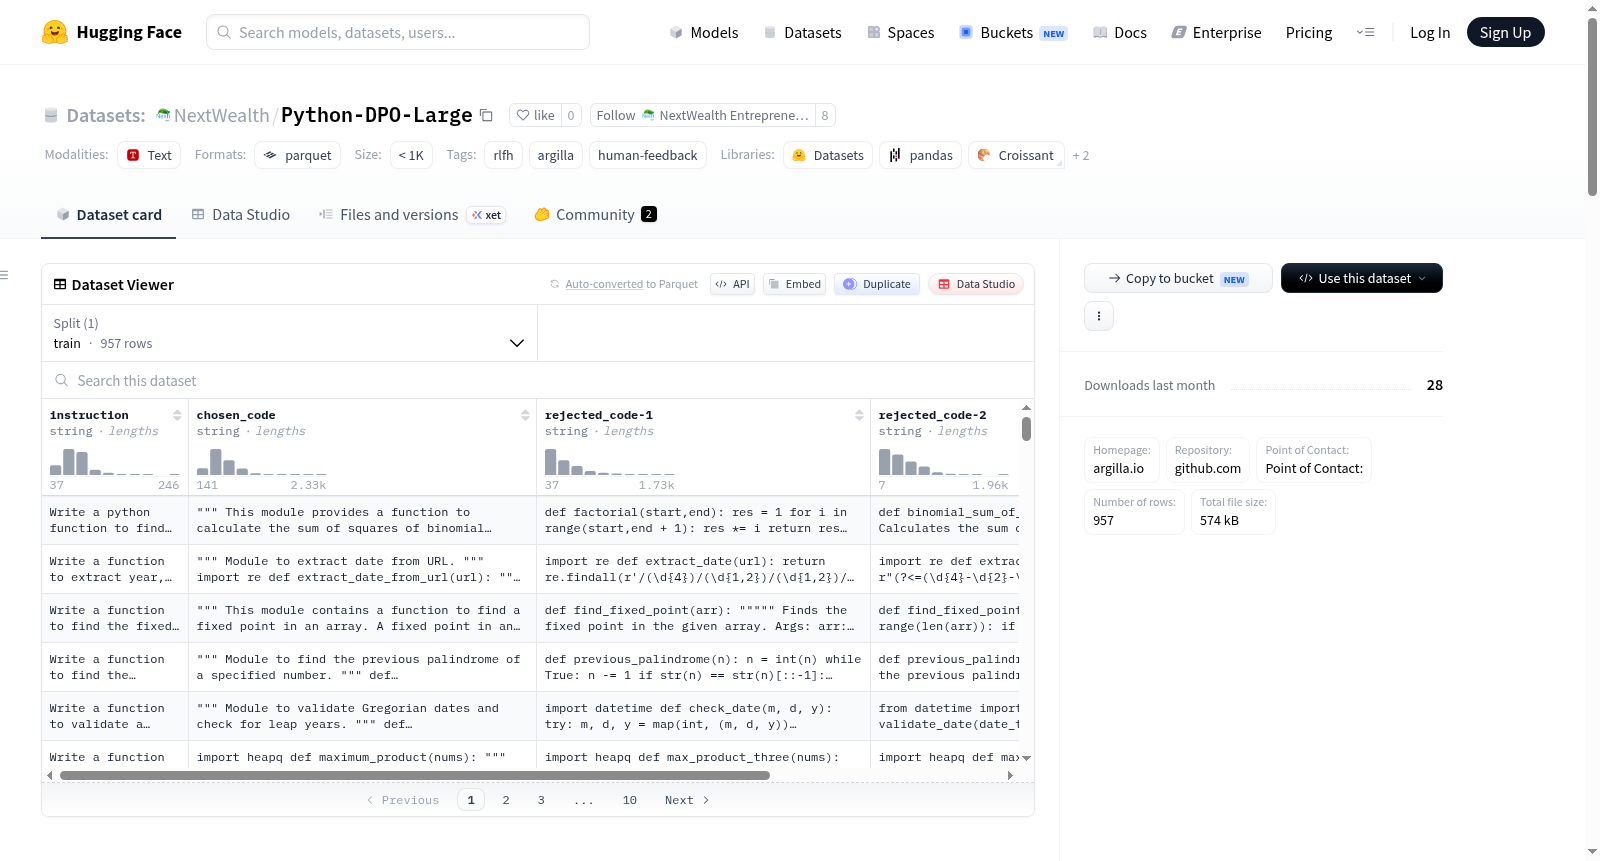Go to page 2 of the dataset

pyautogui.click(x=506, y=800)
